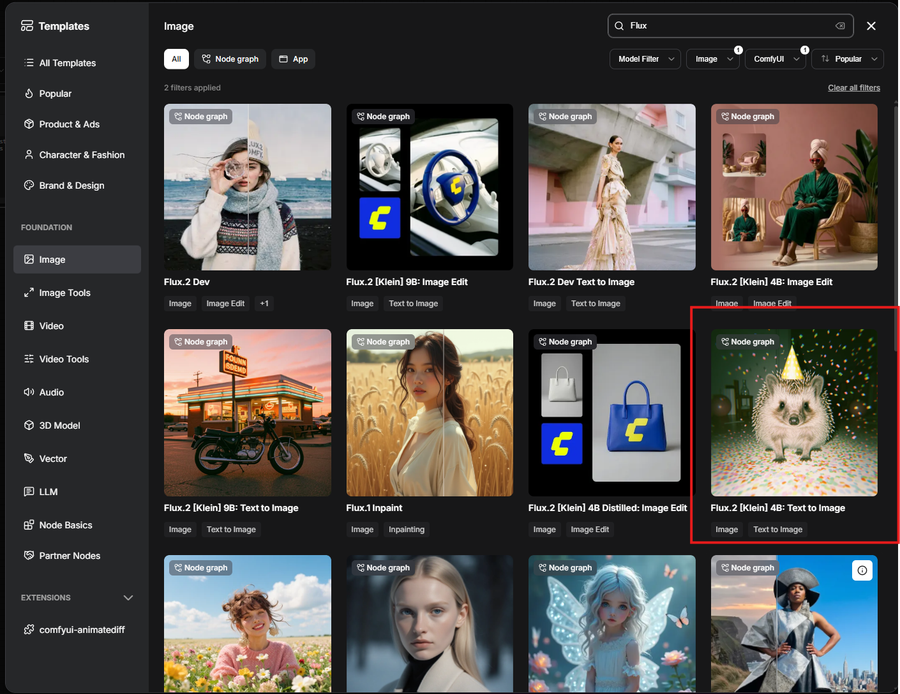Screen dimensions: 900x694
Task: Open the Flux.2 [Klein] 9B: Text to Image thumbnail
Action: (247, 413)
